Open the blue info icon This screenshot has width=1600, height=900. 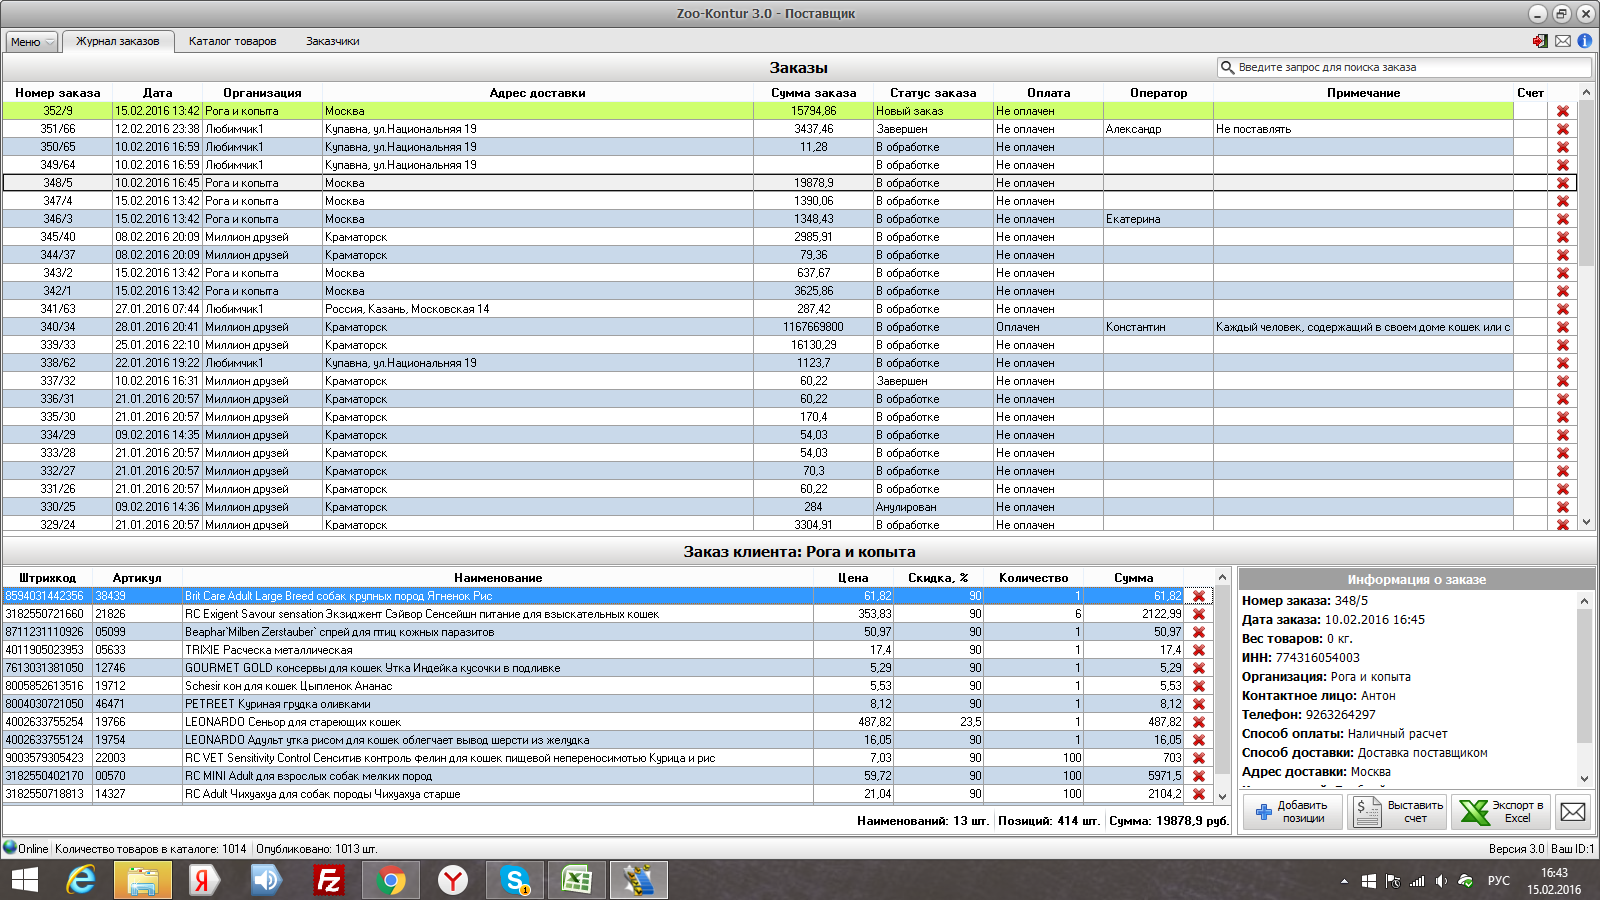point(1585,41)
